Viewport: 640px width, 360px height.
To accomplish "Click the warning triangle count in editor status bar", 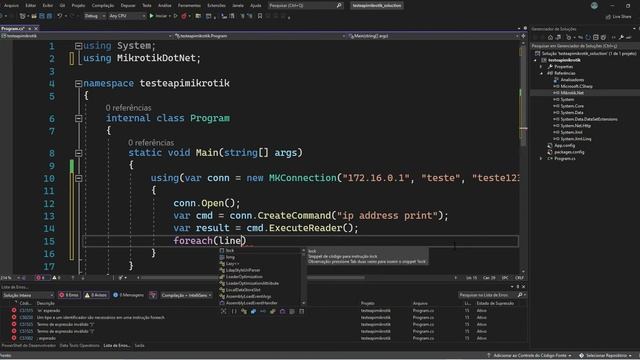I will tap(56, 278).
